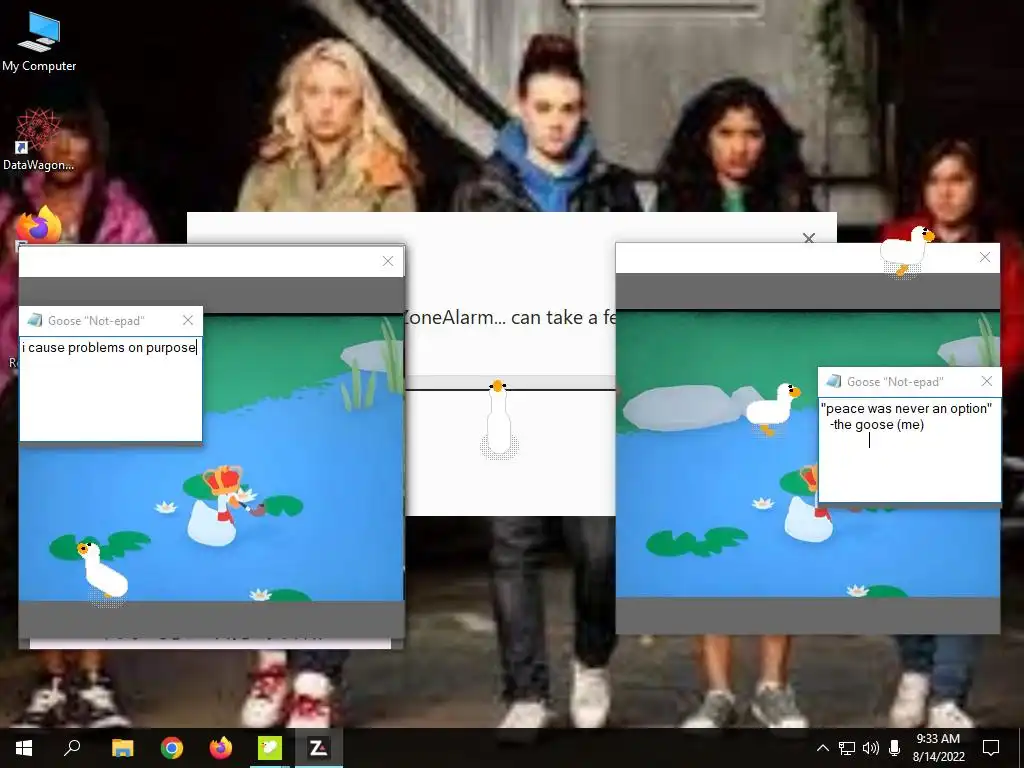
Task: Switch to the Desktop Goose taskbar app
Action: tap(269, 748)
